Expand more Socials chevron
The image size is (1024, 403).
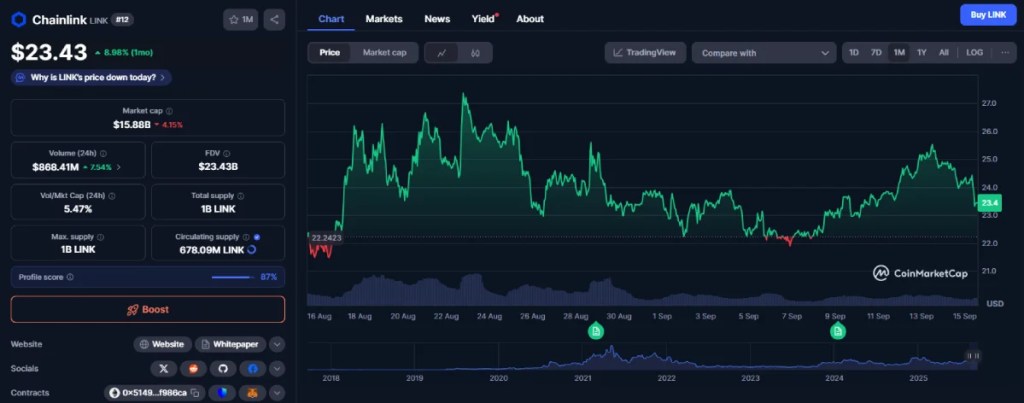point(277,369)
